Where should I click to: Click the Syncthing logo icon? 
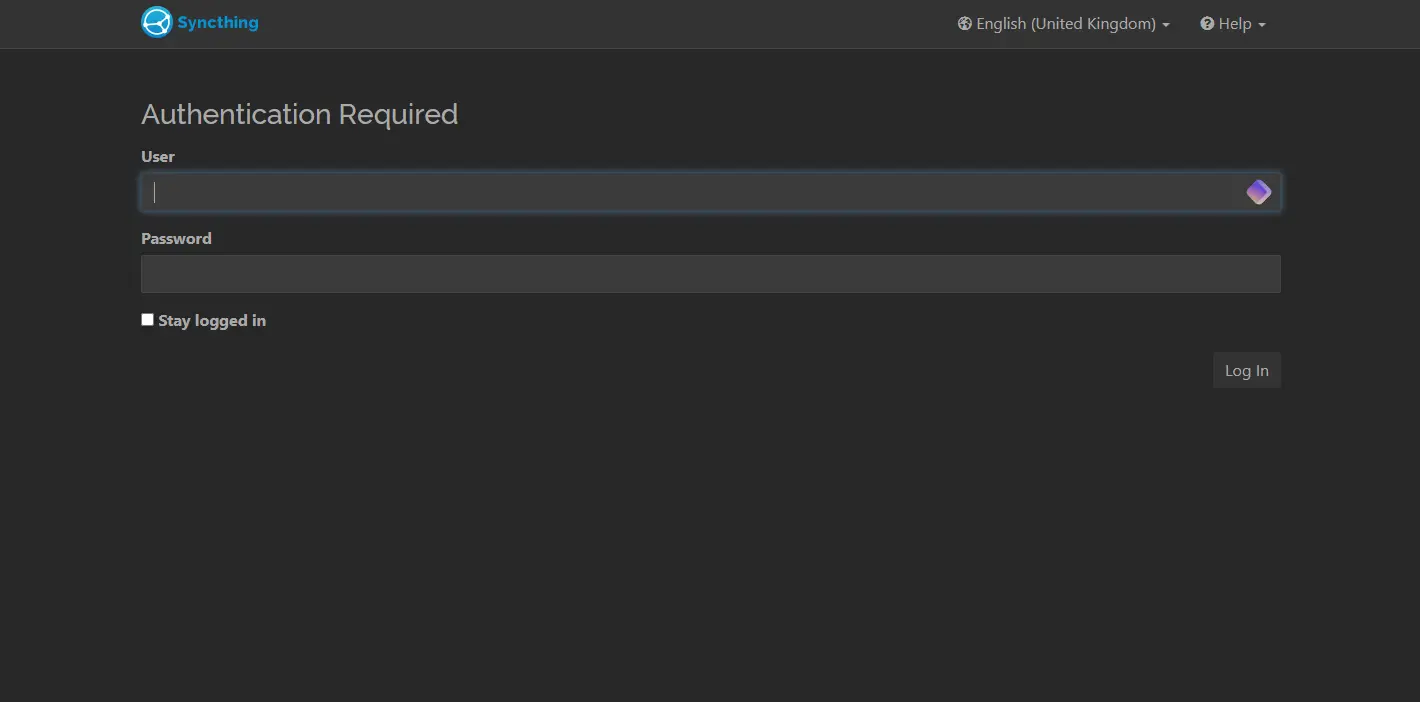pos(157,21)
